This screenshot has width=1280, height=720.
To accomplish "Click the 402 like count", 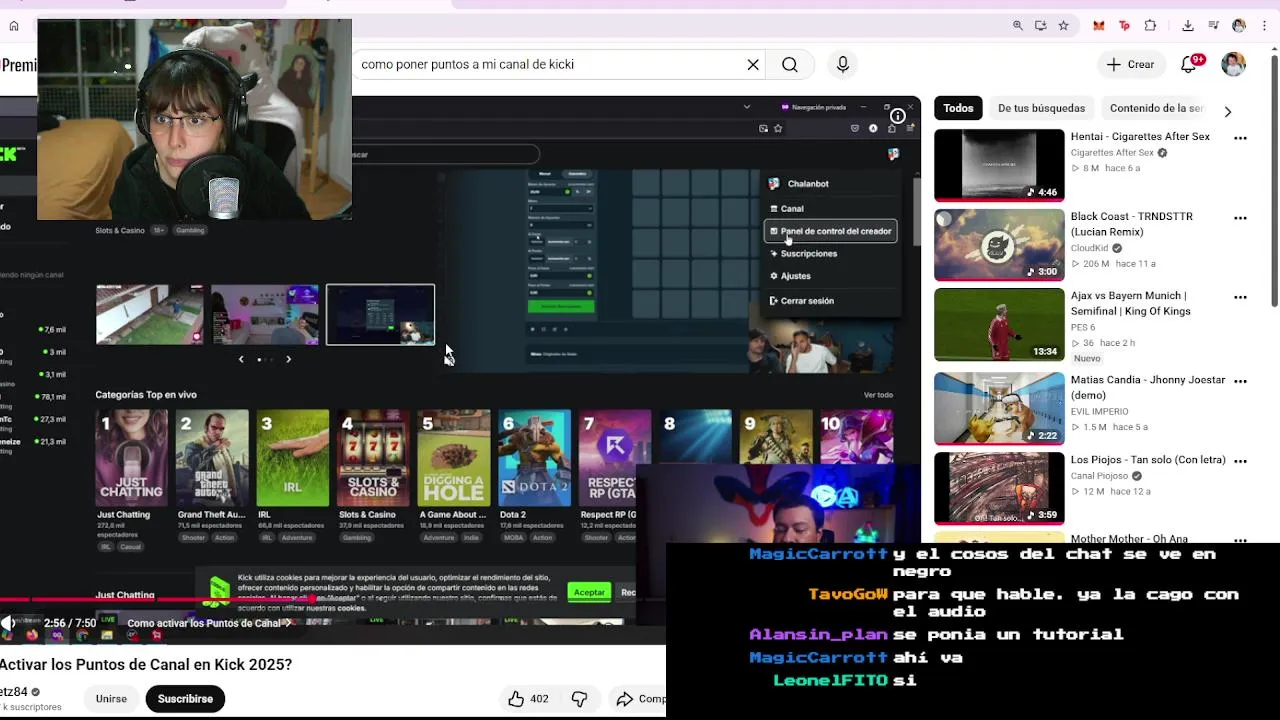I will [x=539, y=699].
